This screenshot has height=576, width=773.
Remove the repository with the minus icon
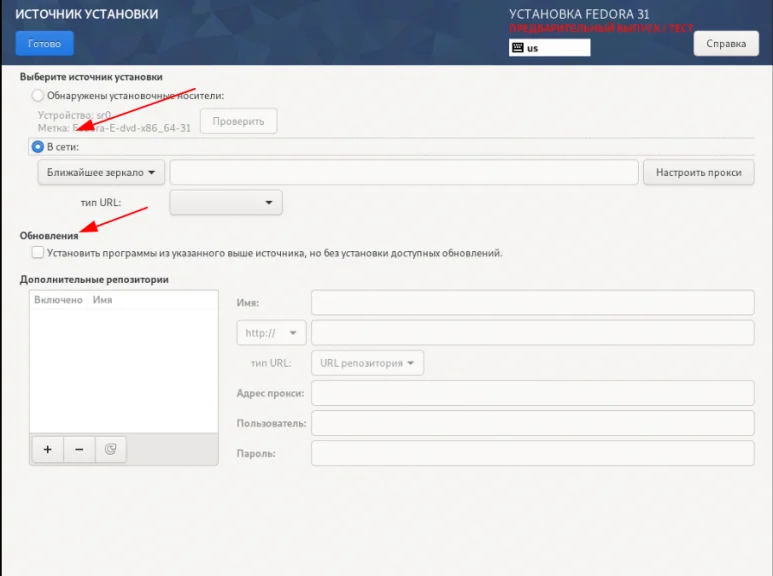pos(79,449)
